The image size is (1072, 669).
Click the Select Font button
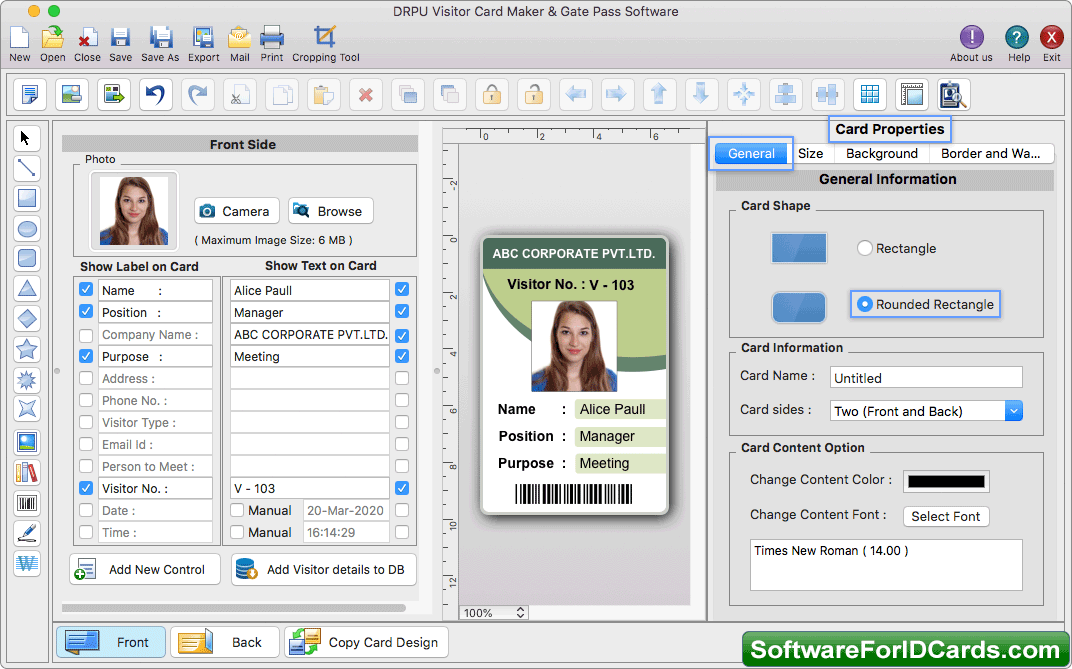point(946,517)
